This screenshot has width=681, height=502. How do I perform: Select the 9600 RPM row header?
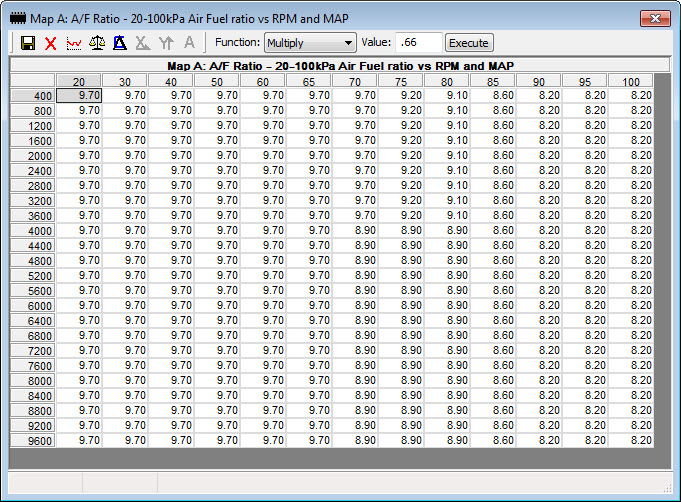pyautogui.click(x=33, y=441)
